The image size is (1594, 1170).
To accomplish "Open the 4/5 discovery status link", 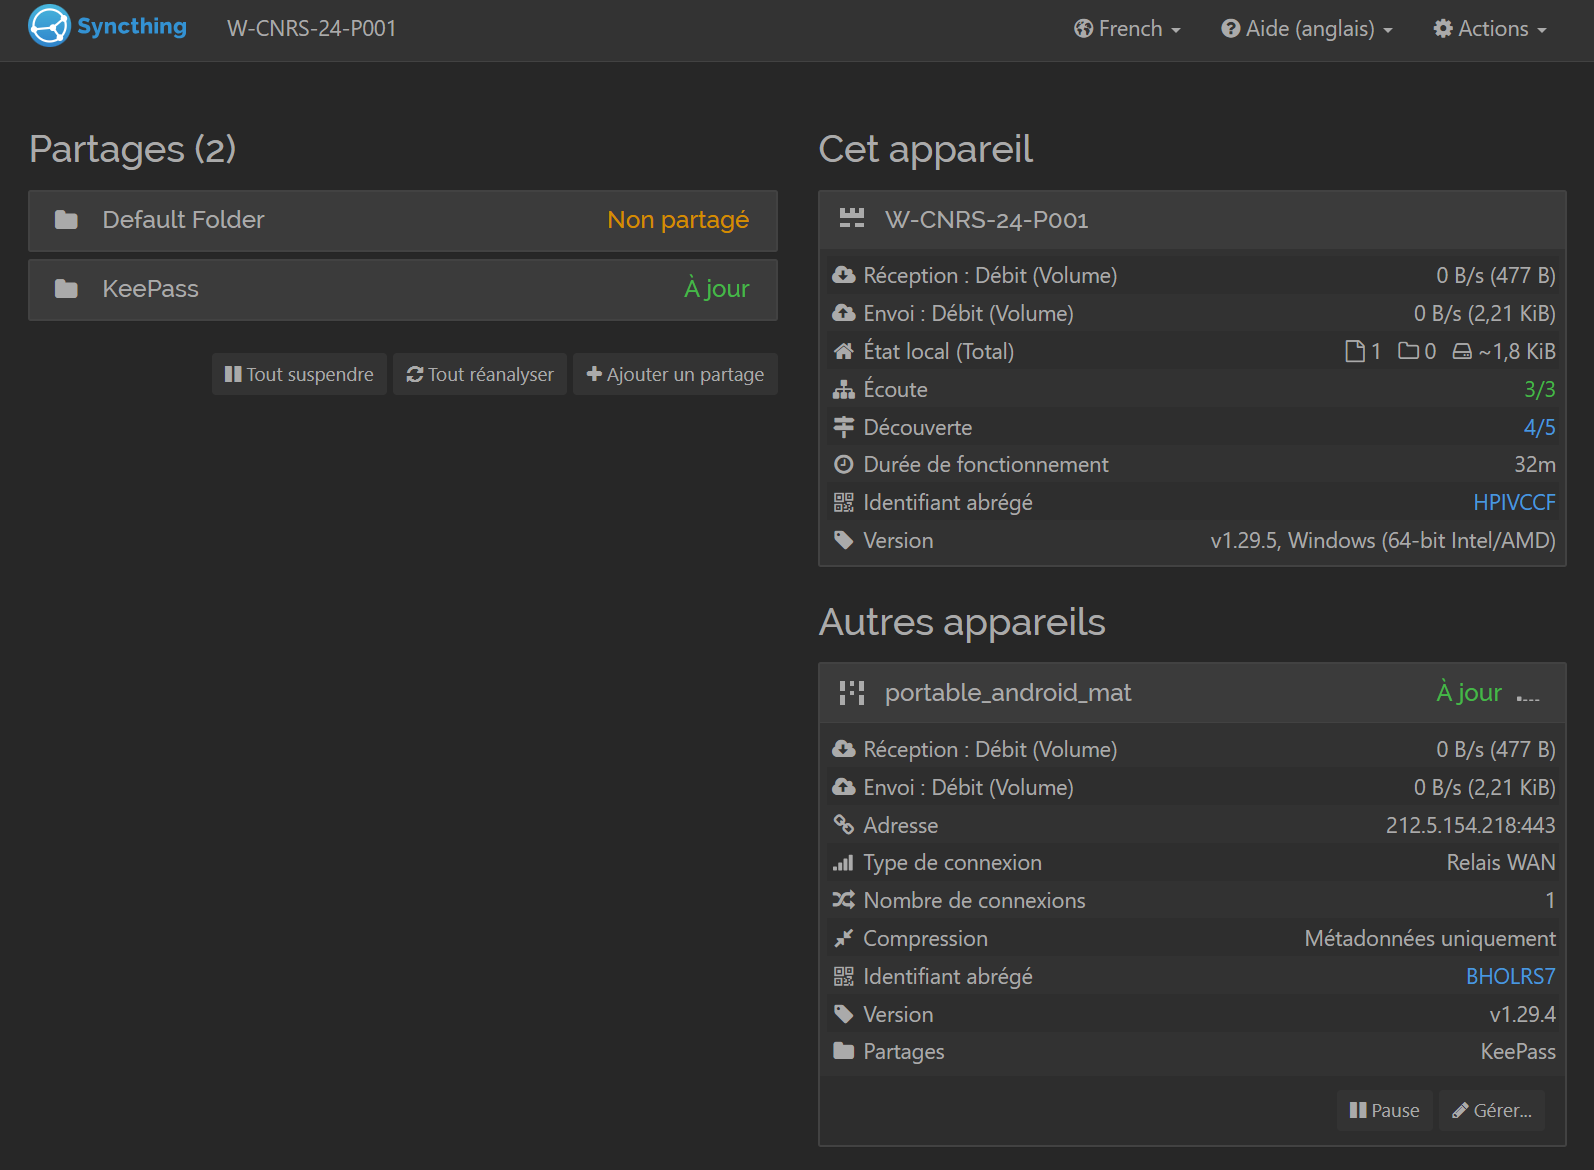I will pyautogui.click(x=1539, y=427).
